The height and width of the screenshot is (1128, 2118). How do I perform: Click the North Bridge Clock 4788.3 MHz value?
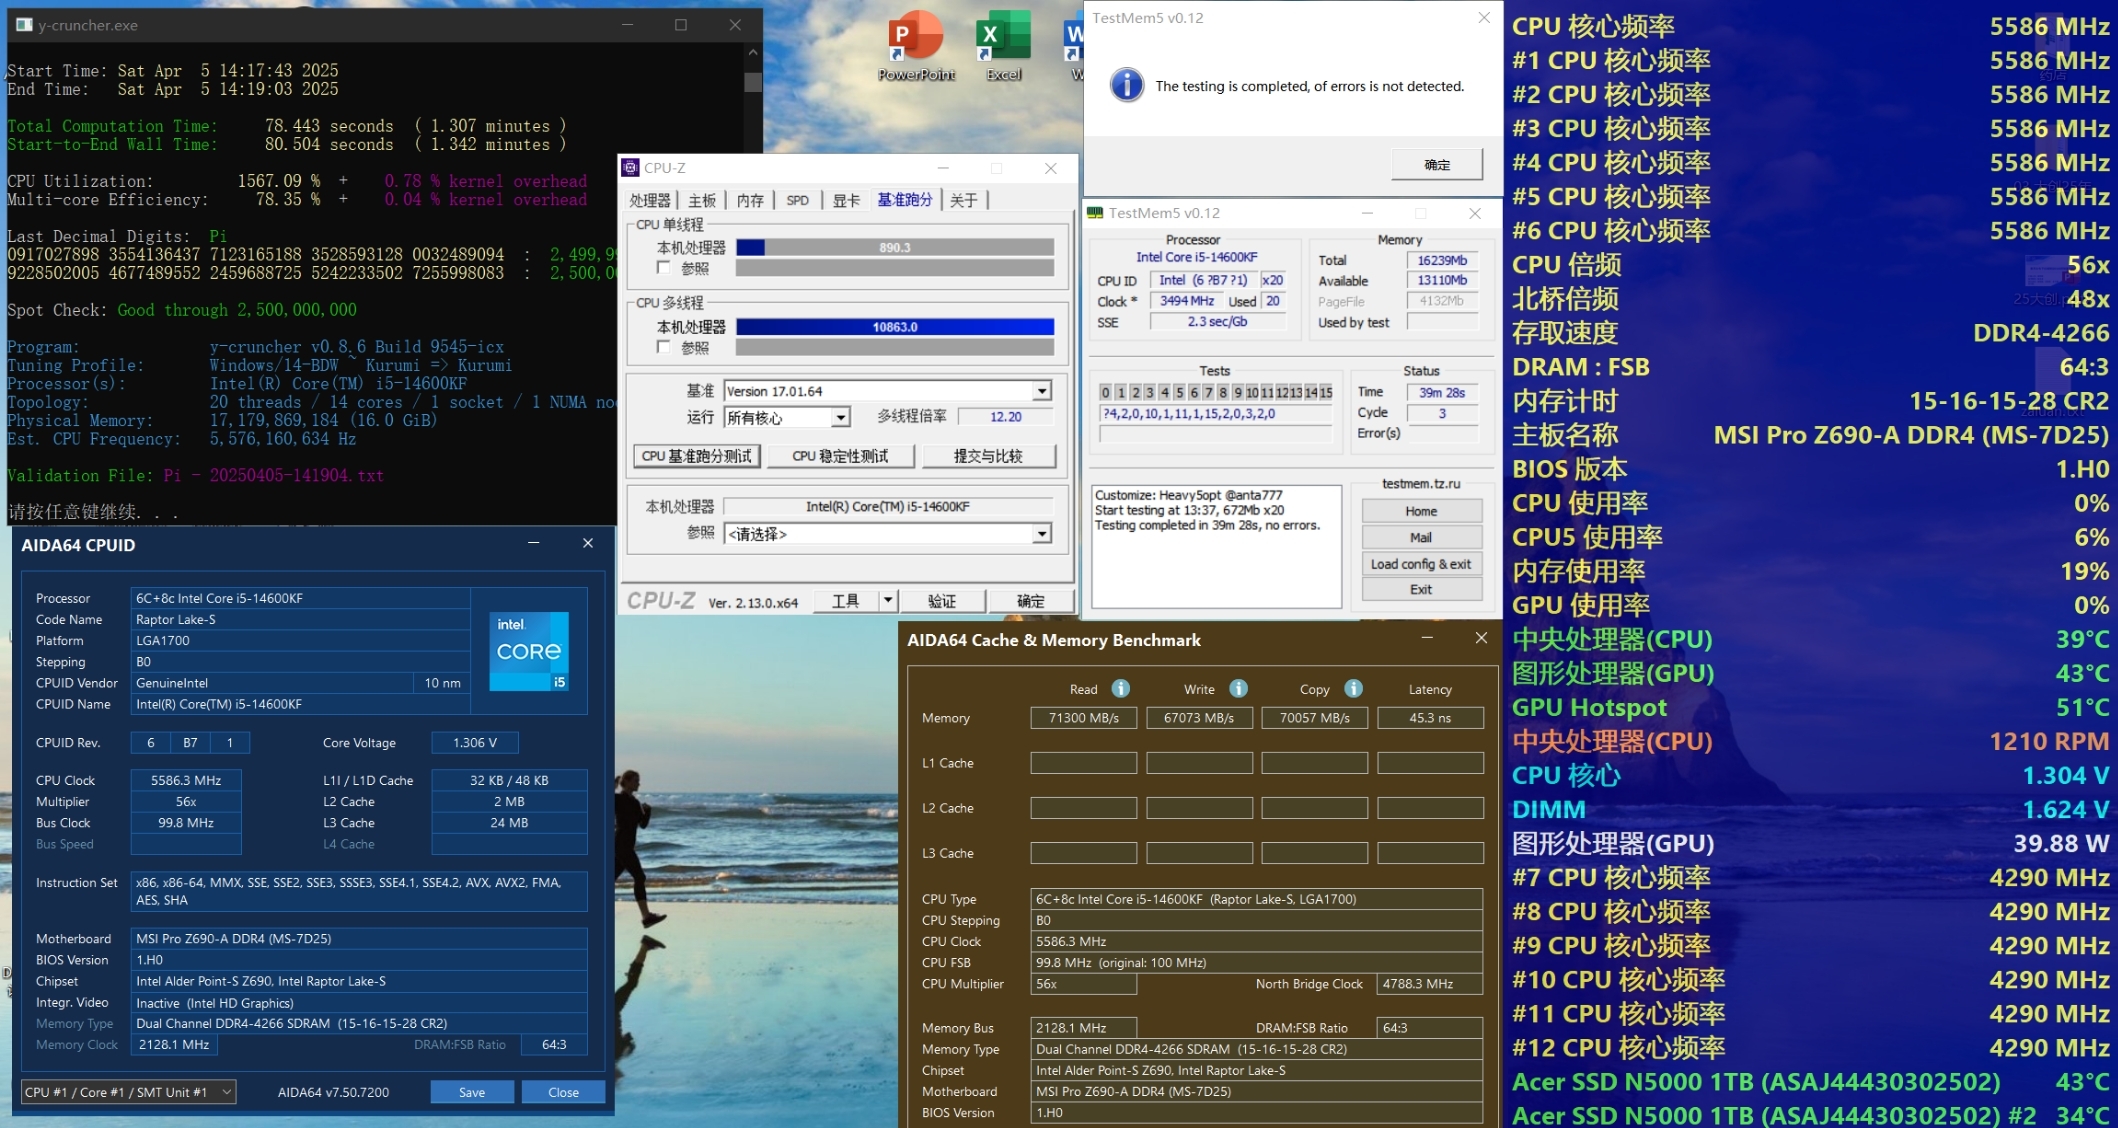[x=1430, y=984]
